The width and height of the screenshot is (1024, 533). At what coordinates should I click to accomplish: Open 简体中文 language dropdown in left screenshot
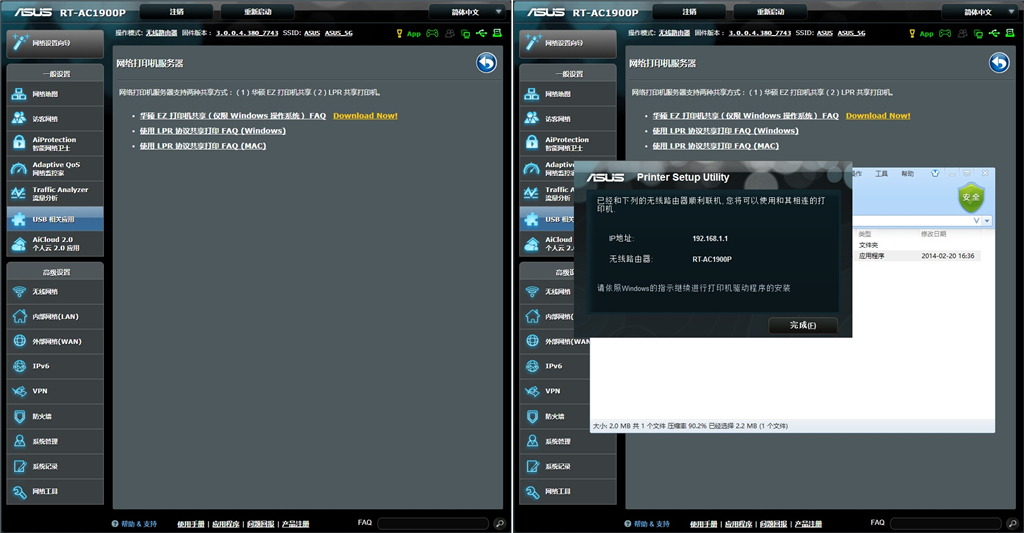point(467,12)
